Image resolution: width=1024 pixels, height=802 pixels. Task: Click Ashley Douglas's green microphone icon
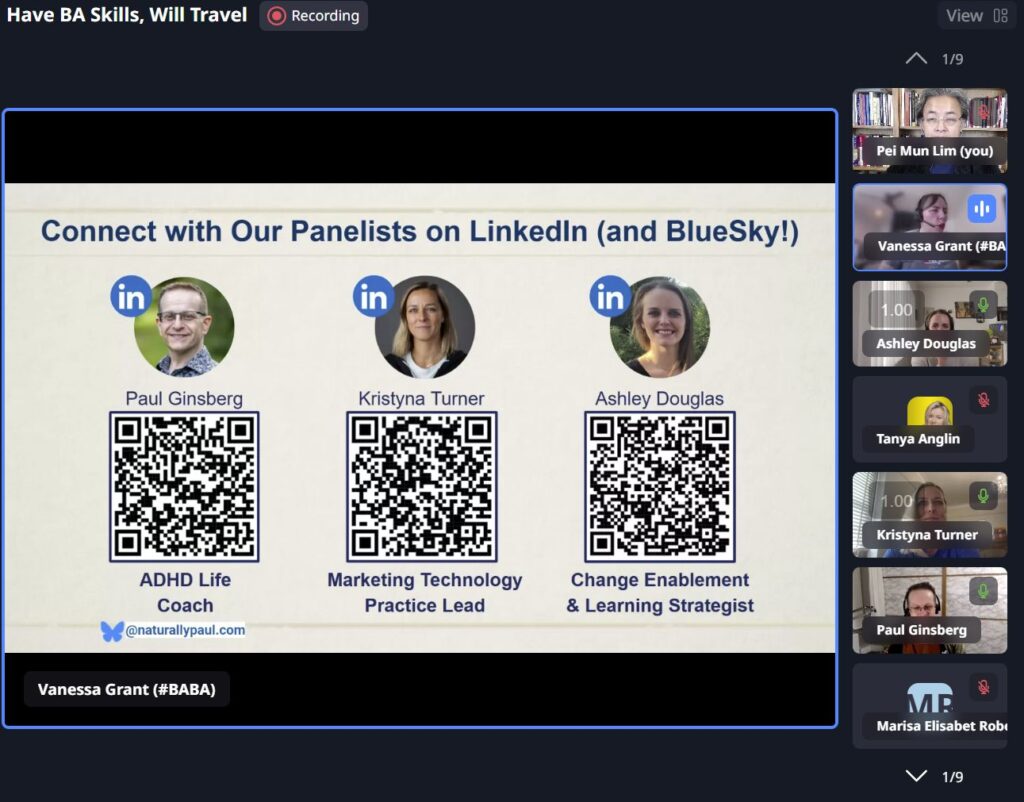pyautogui.click(x=983, y=305)
